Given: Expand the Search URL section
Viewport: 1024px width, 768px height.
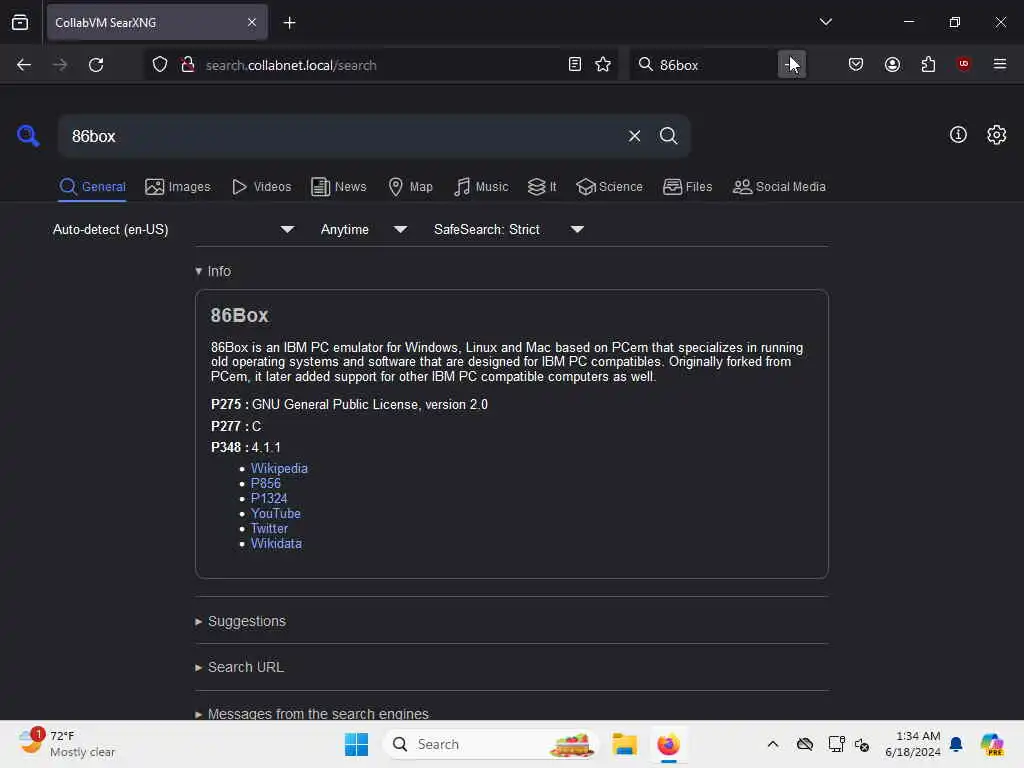Looking at the screenshot, I should pyautogui.click(x=239, y=667).
